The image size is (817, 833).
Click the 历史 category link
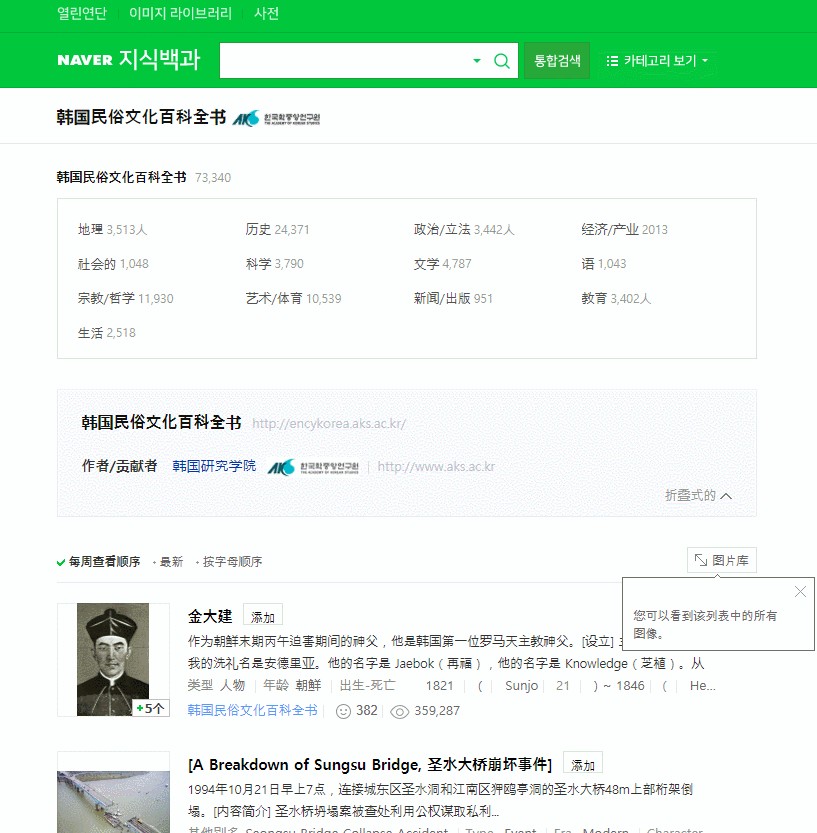pos(258,230)
